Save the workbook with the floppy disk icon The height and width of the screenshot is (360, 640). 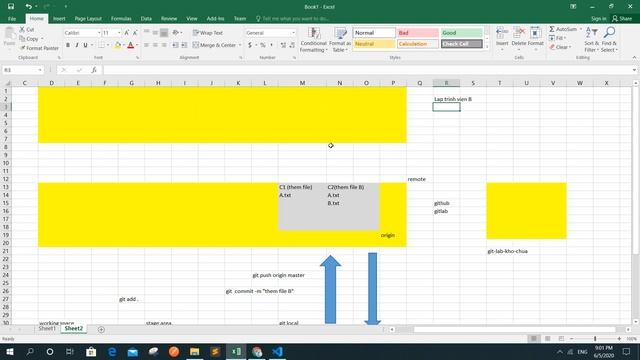pos(11,7)
